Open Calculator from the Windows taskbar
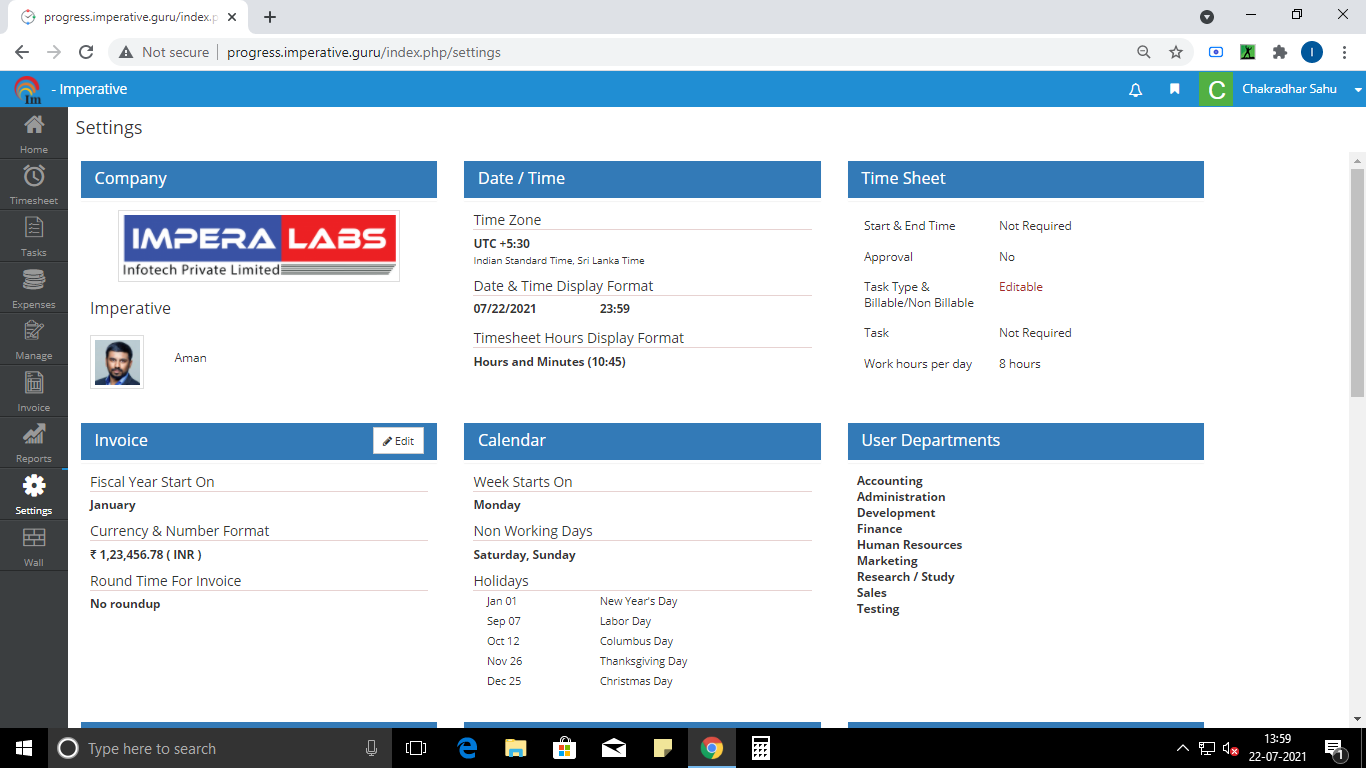This screenshot has width=1366, height=768. coord(760,748)
